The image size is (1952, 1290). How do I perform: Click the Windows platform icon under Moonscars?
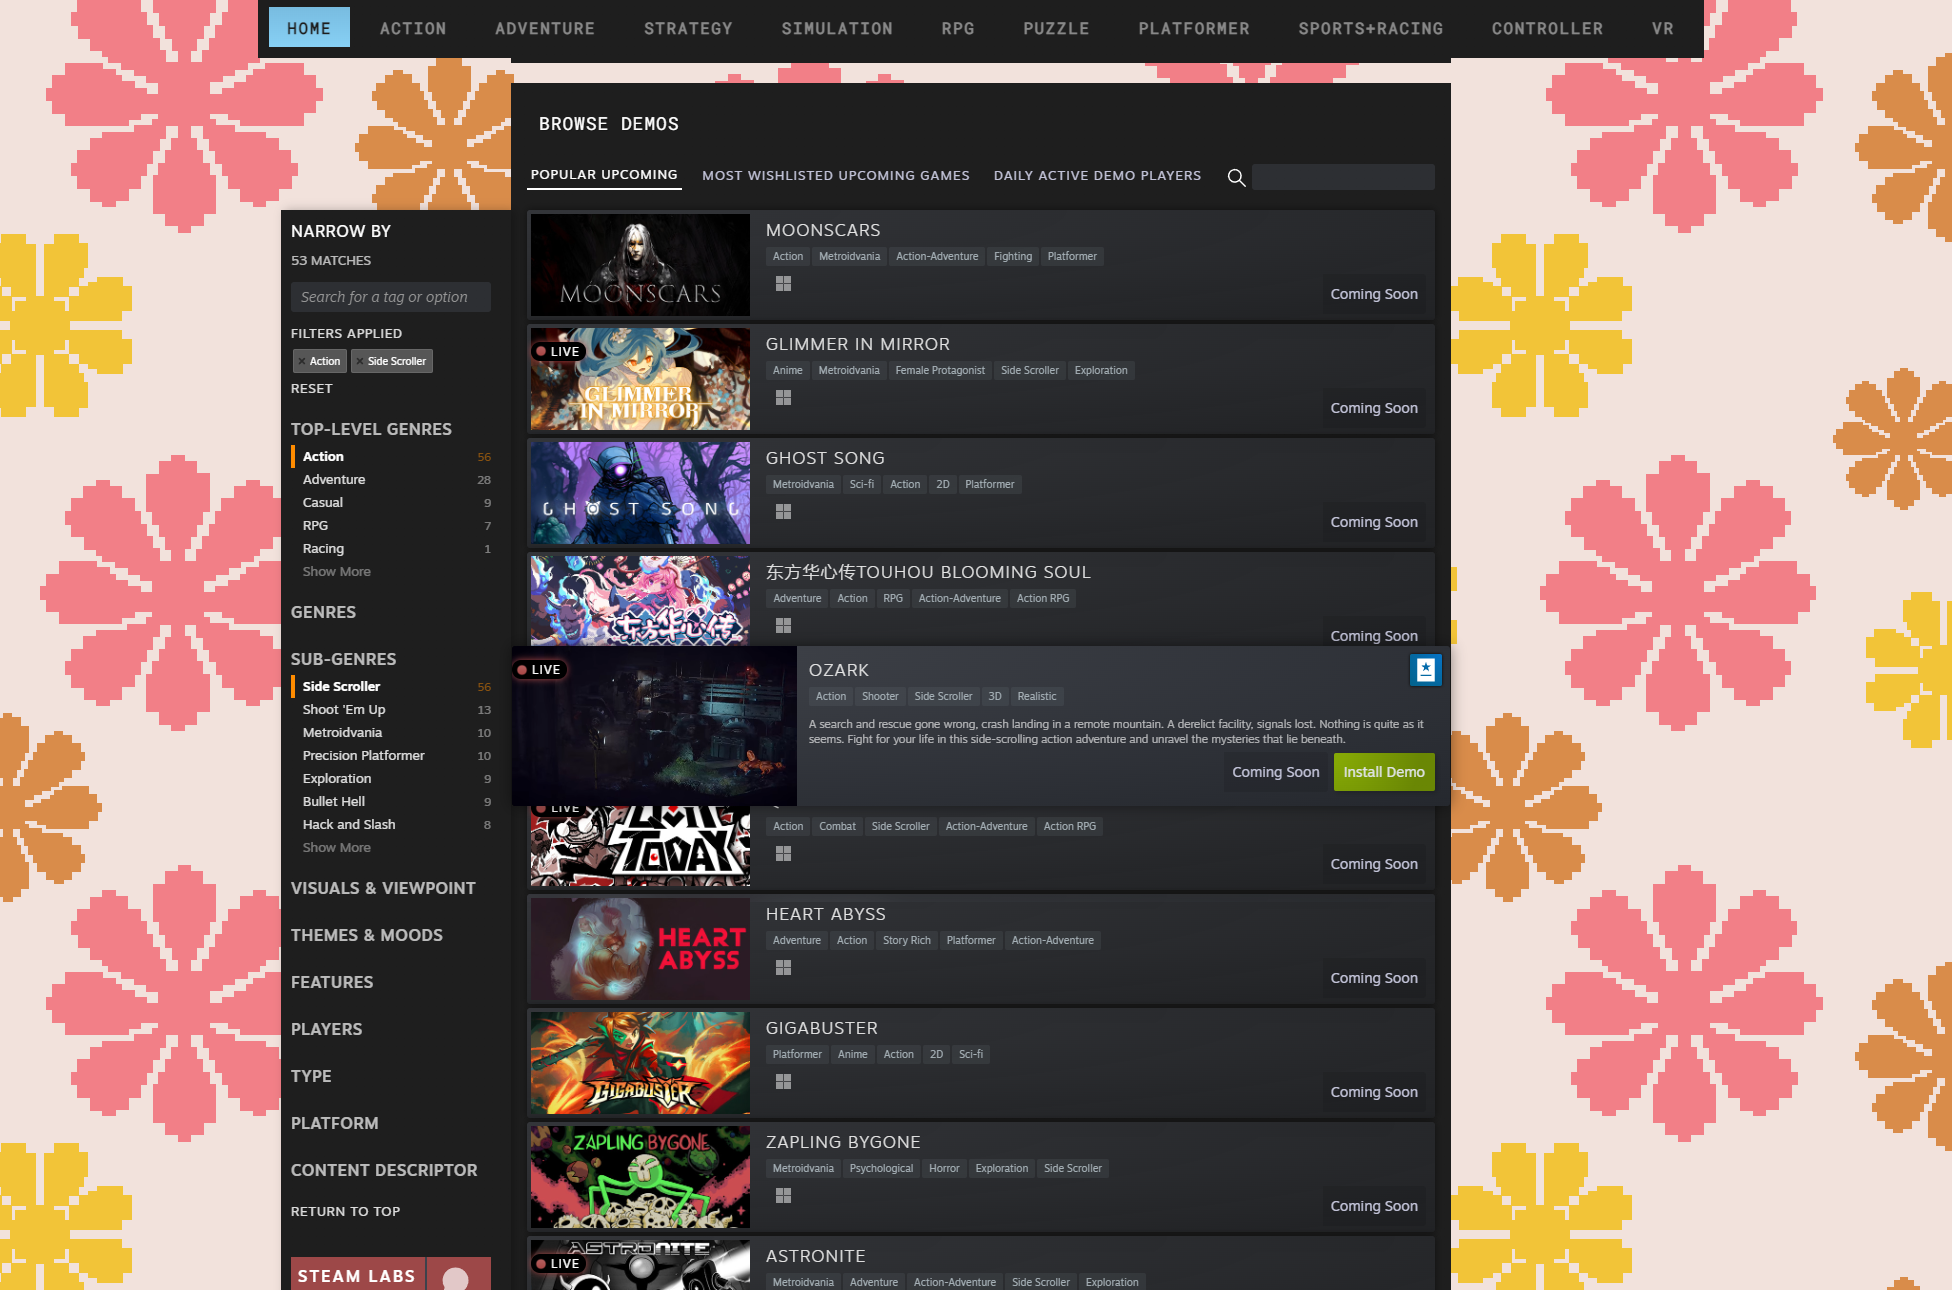(x=783, y=284)
